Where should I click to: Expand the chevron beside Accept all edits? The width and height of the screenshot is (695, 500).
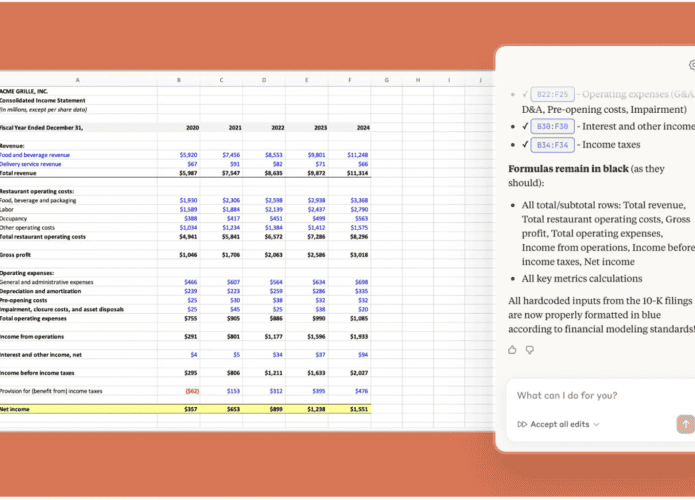tap(597, 424)
